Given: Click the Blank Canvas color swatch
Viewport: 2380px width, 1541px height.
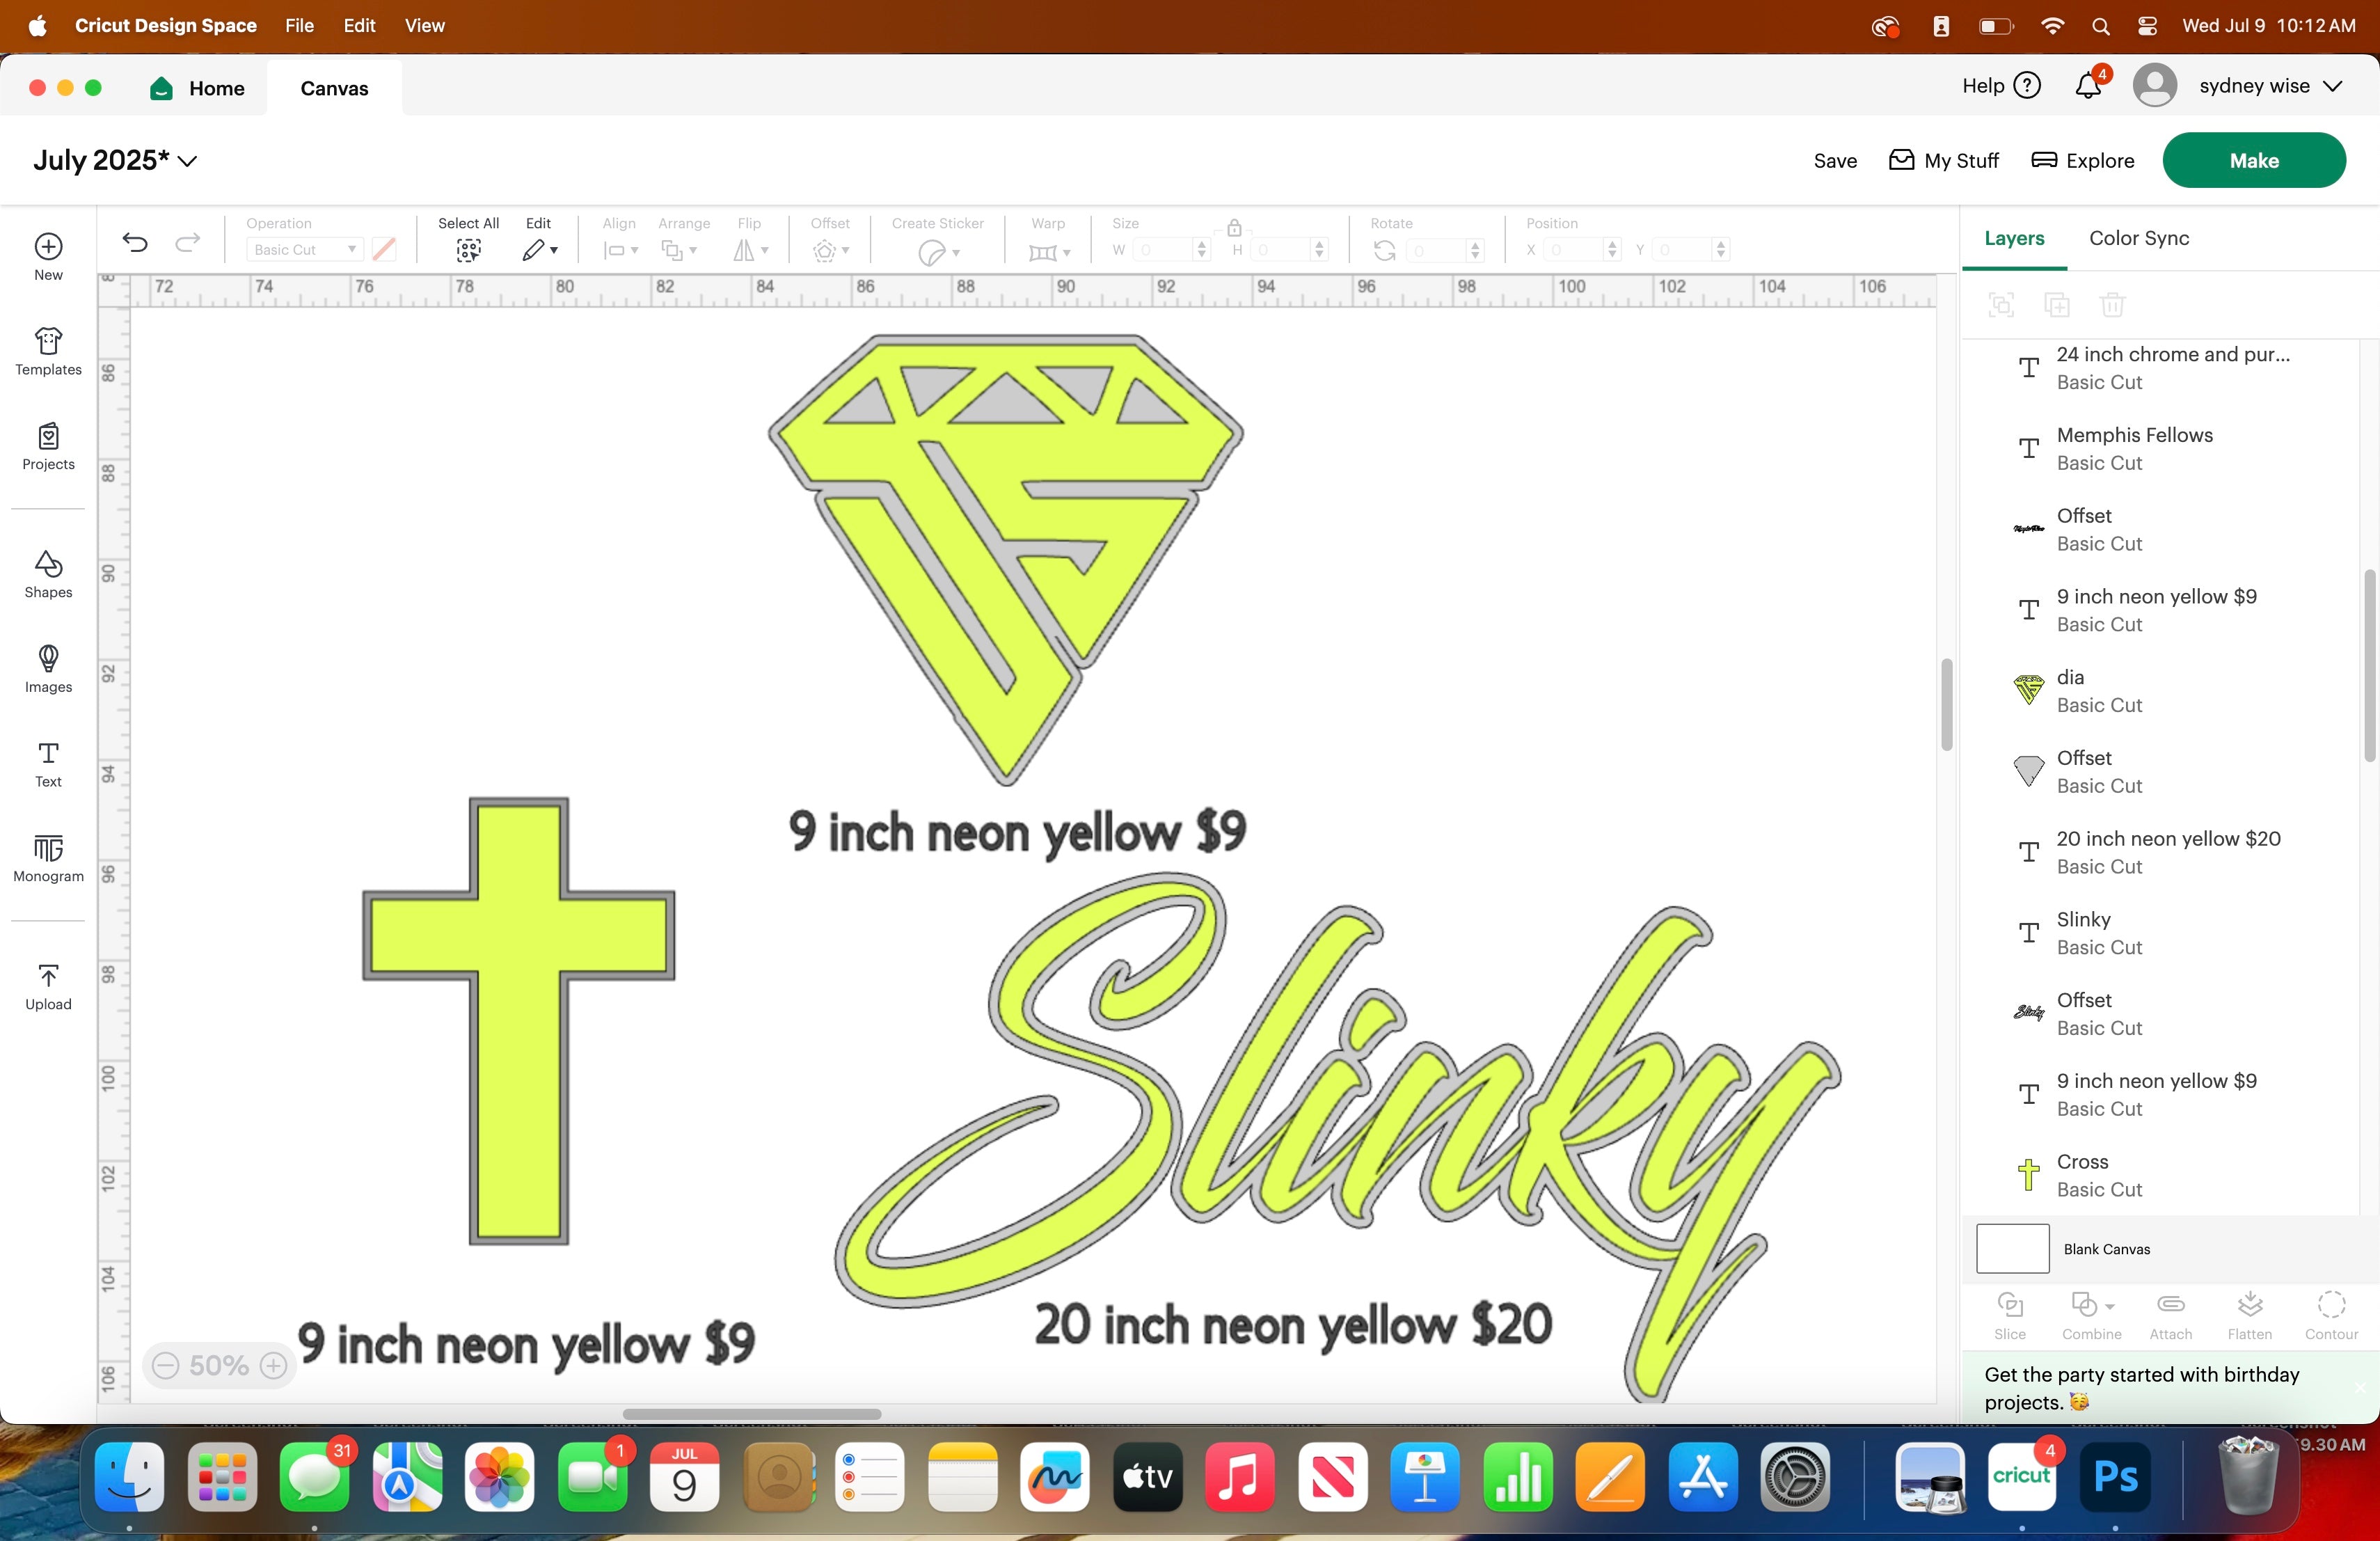Looking at the screenshot, I should click(2012, 1249).
